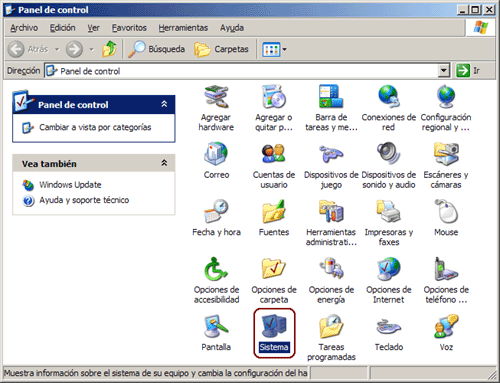
Task: Open the Atrás history dropdown arrow
Action: pos(57,49)
